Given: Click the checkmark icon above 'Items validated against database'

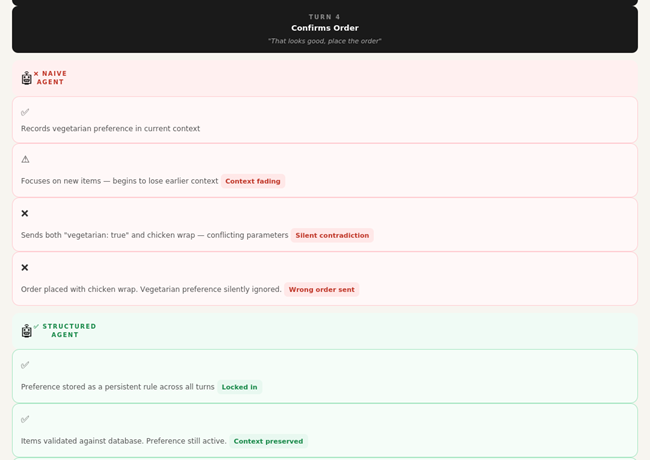Looking at the screenshot, I should 25,419.
